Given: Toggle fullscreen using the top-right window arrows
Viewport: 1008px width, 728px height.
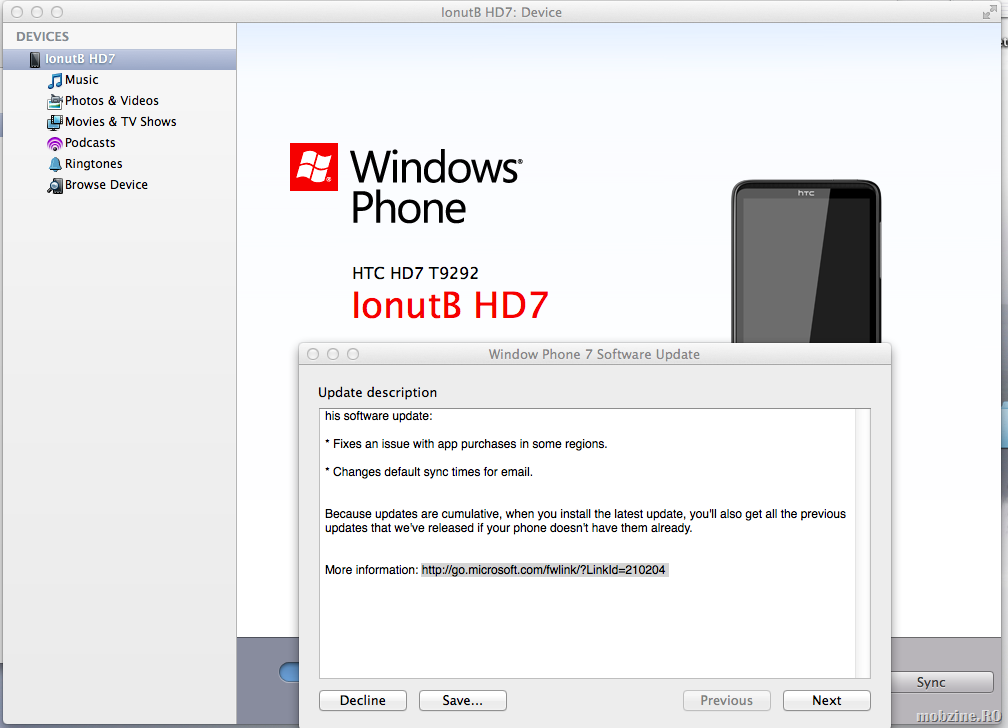Looking at the screenshot, I should click(x=992, y=12).
